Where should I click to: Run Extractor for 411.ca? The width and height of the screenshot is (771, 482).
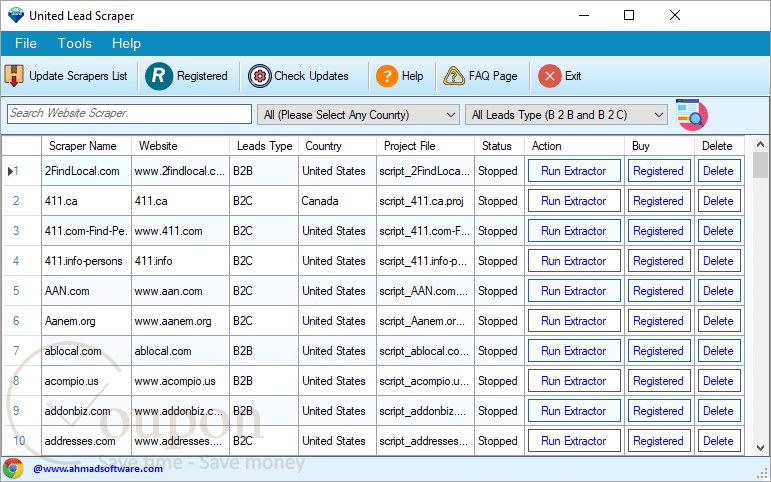574,201
